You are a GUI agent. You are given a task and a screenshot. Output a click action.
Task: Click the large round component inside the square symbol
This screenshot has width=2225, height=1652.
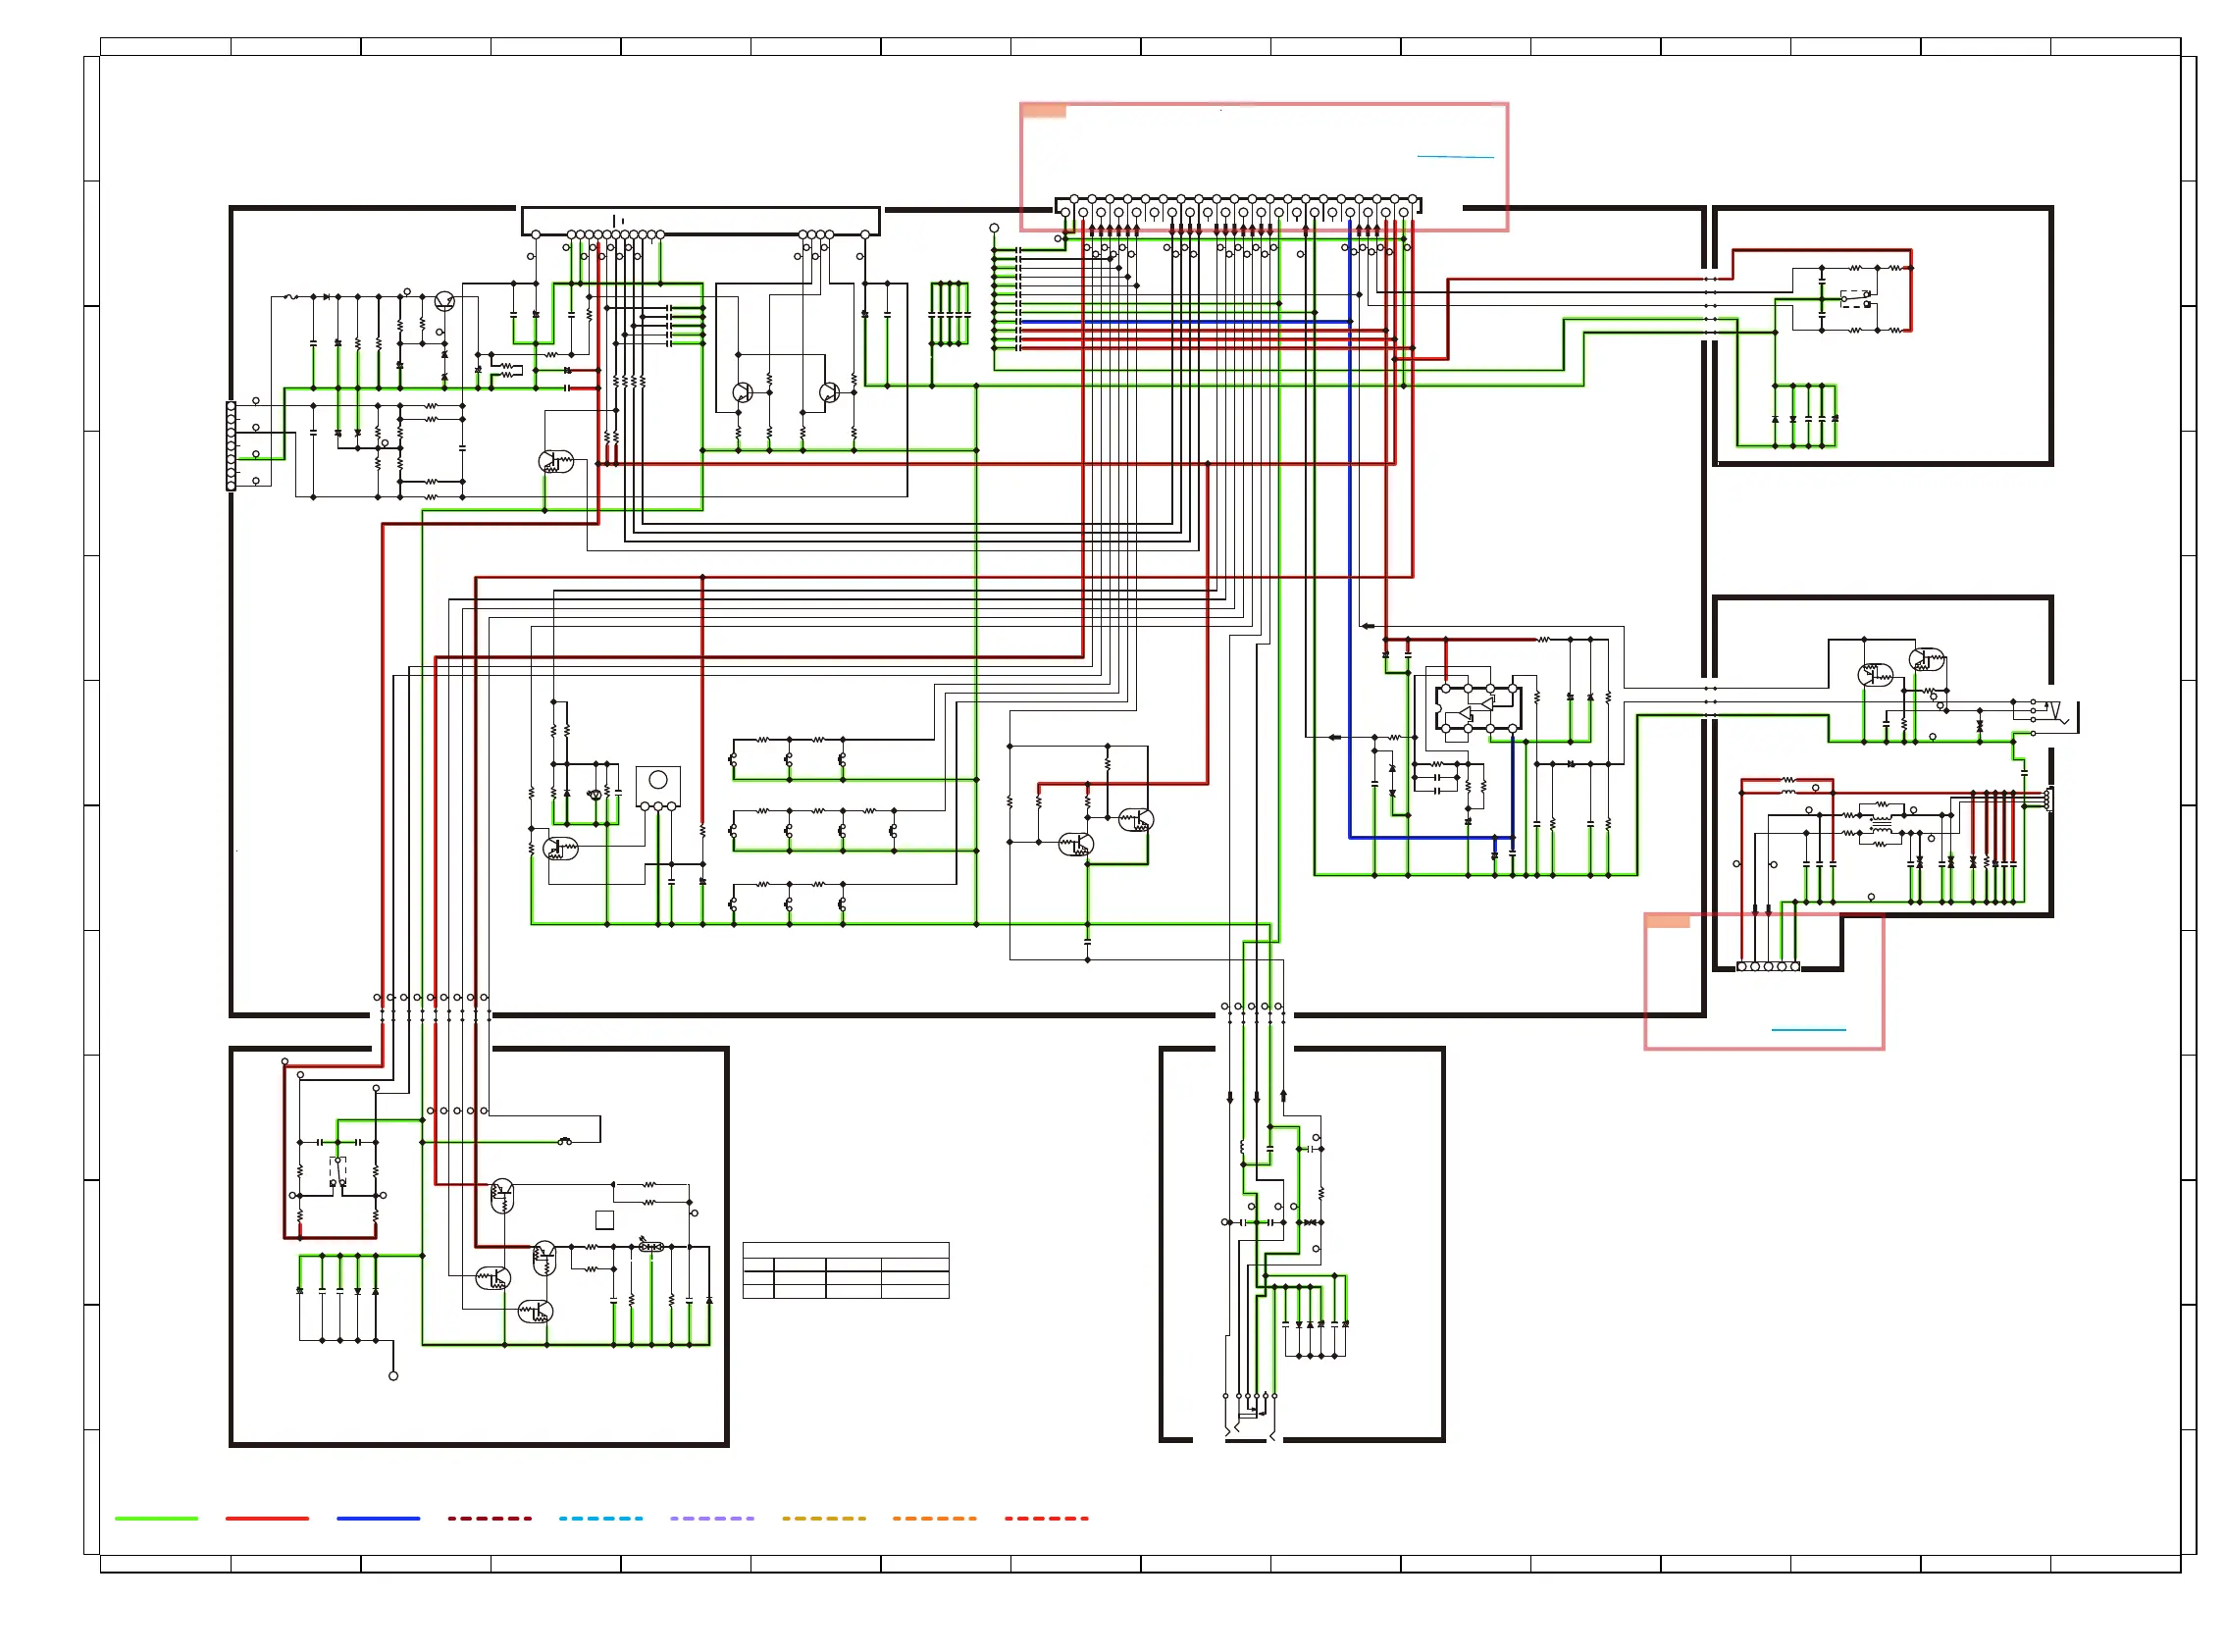658,779
